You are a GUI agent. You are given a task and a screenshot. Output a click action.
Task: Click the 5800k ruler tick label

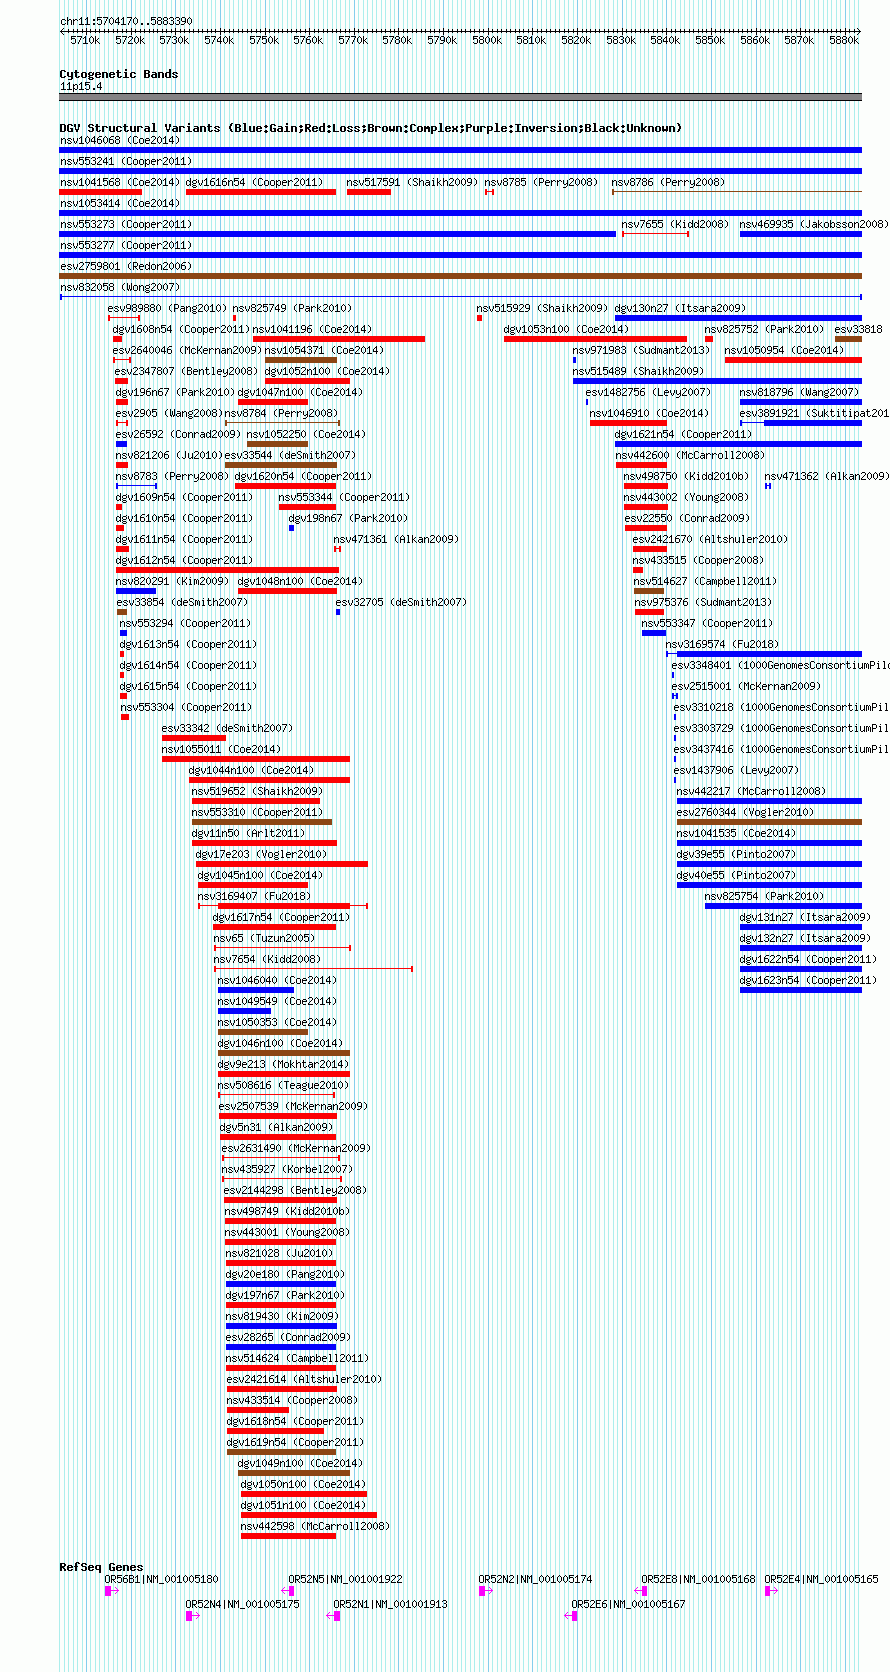pos(487,40)
